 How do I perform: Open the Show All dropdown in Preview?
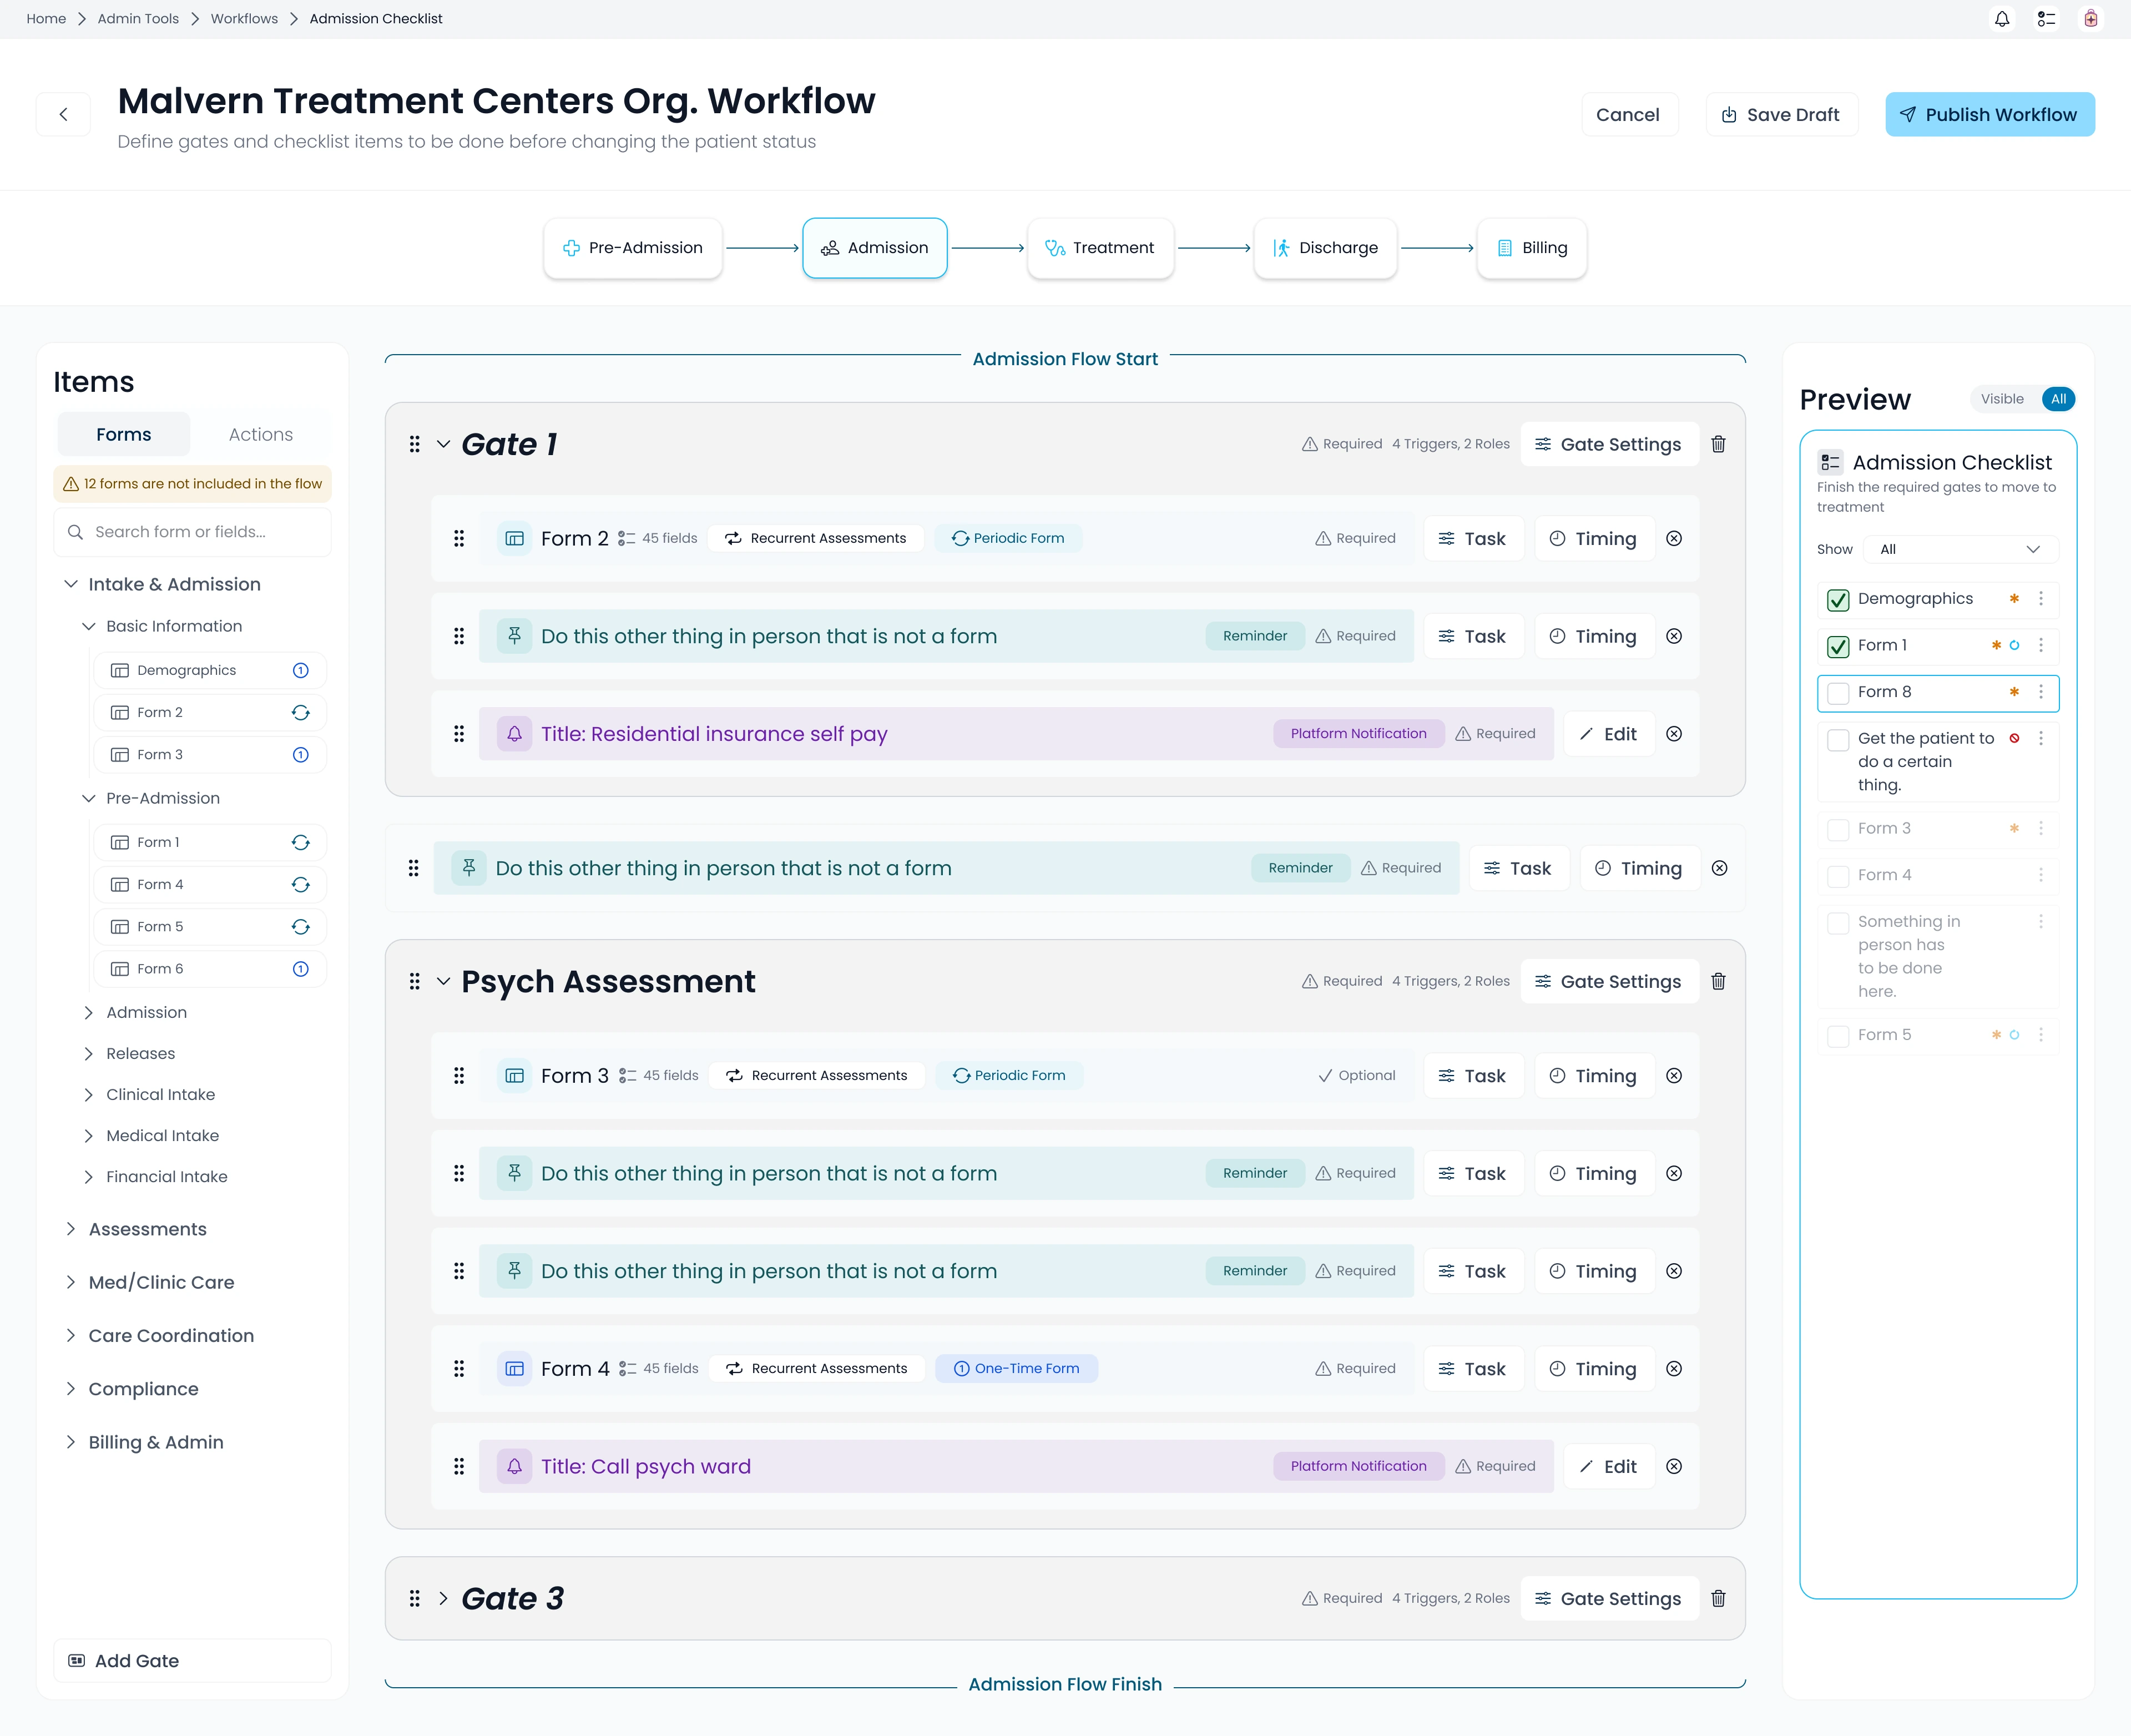point(1959,549)
